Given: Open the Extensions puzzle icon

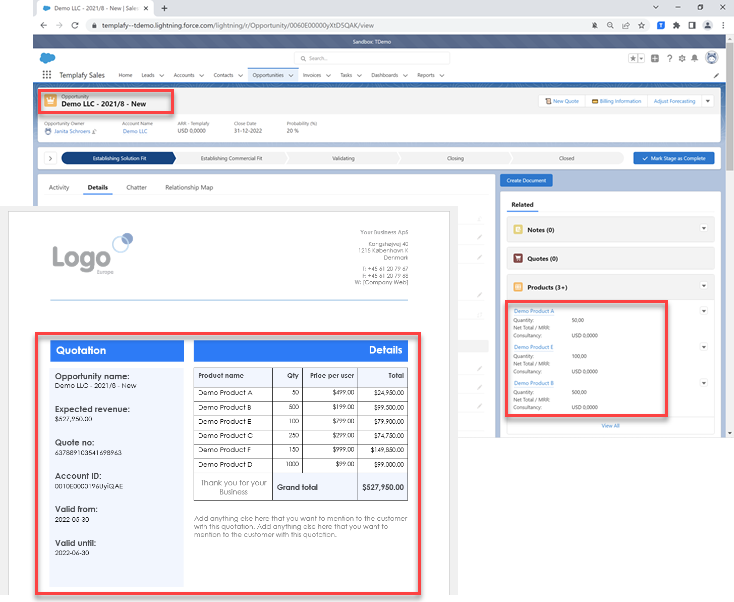Looking at the screenshot, I should point(676,25).
